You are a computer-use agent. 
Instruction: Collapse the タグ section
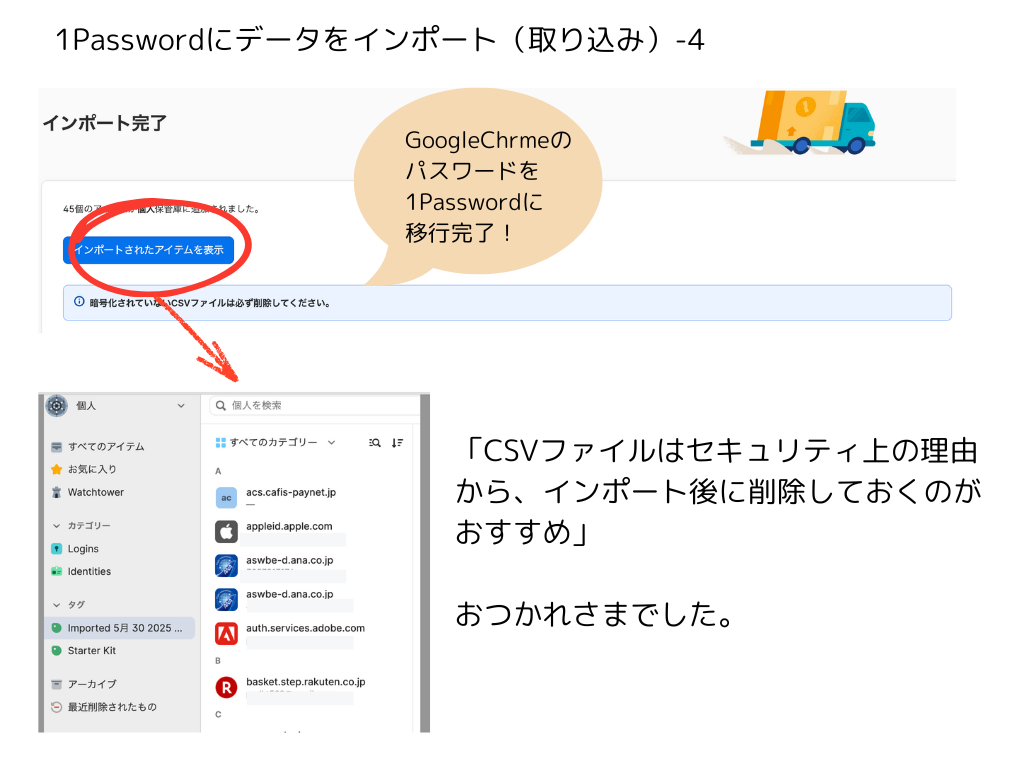tap(56, 605)
